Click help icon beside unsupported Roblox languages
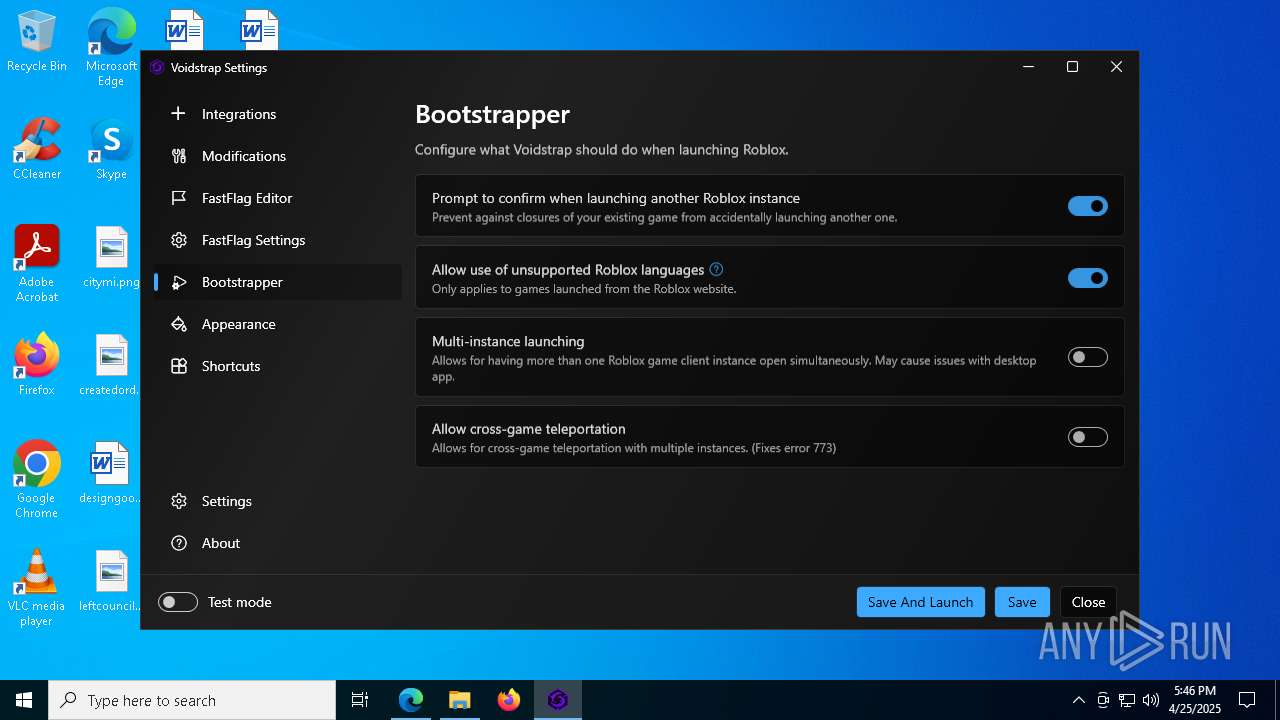The width and height of the screenshot is (1280, 720). (x=716, y=270)
